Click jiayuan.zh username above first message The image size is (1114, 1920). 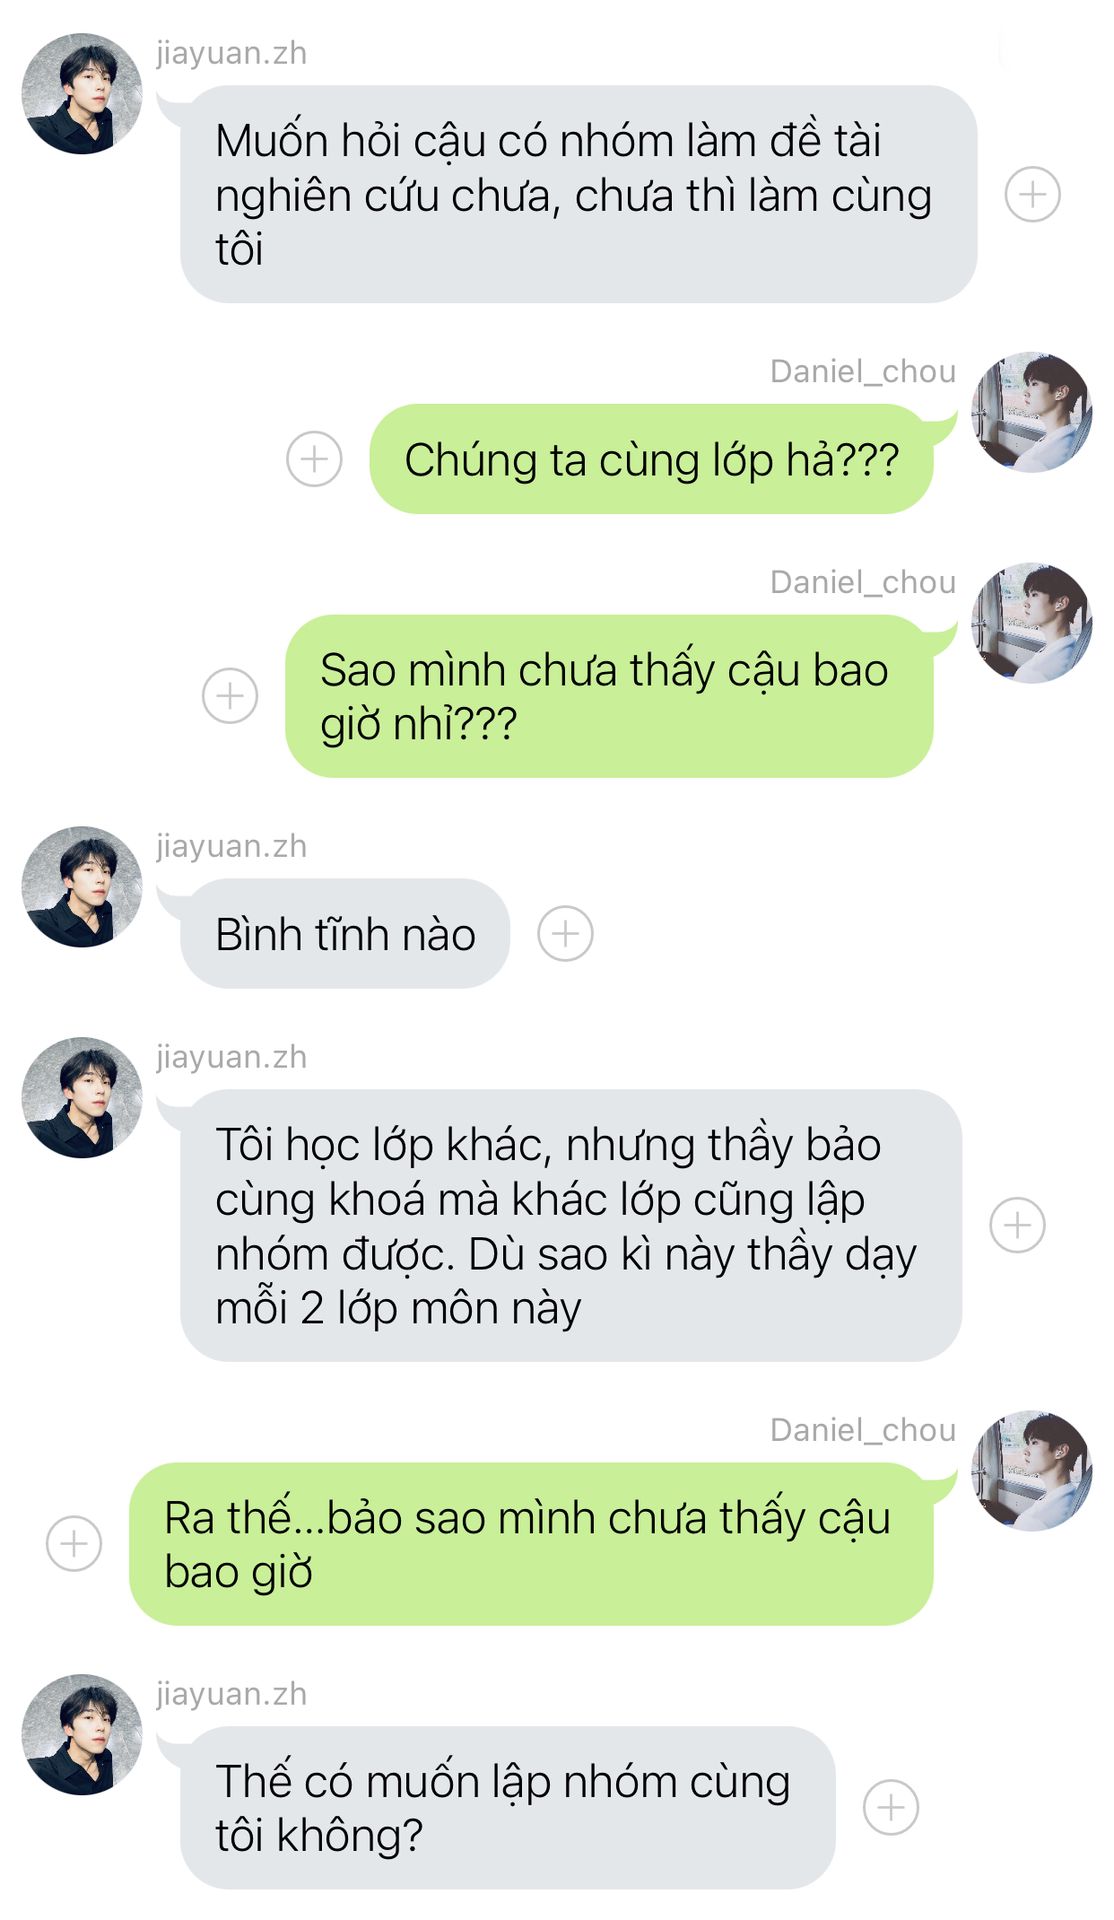pyautogui.click(x=231, y=53)
